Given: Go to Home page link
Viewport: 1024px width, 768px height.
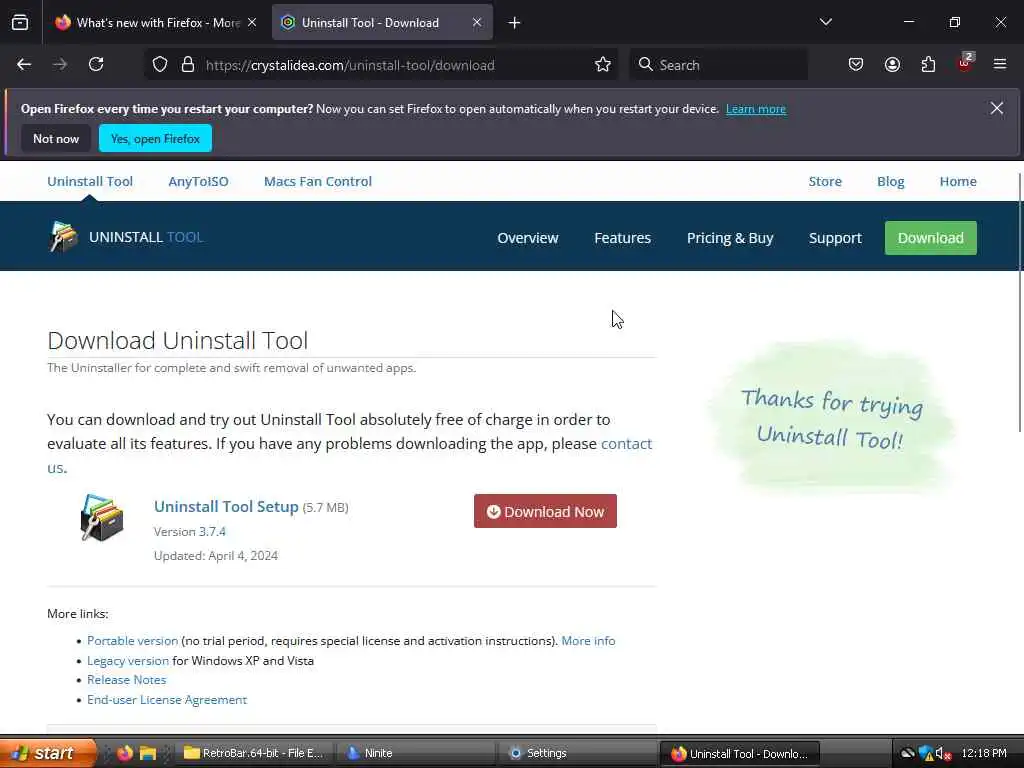Looking at the screenshot, I should (x=958, y=182).
